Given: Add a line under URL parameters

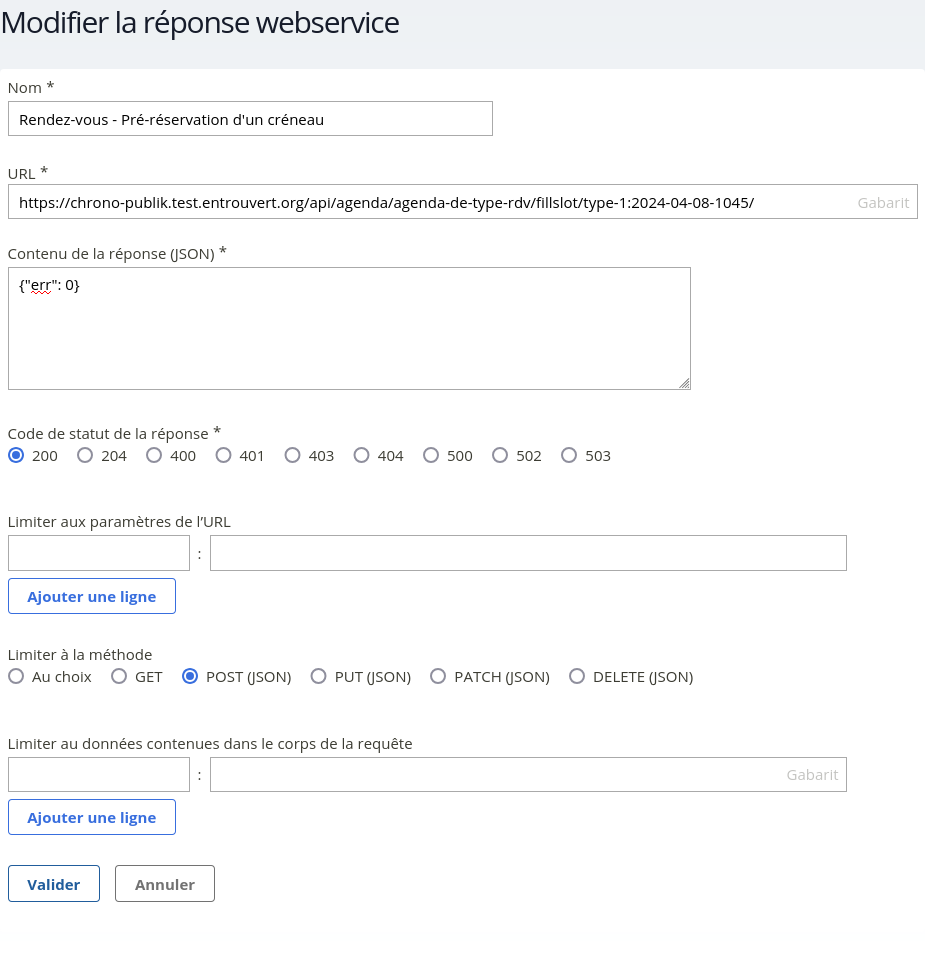Looking at the screenshot, I should pyautogui.click(x=92, y=596).
